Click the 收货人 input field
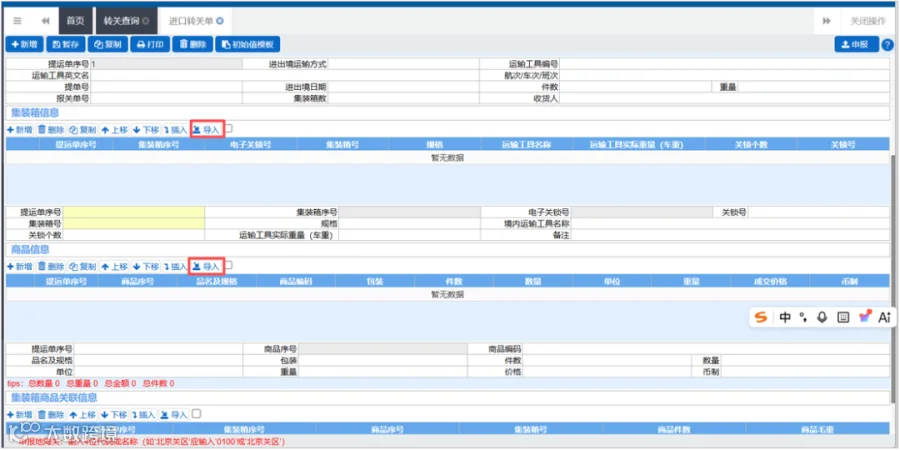The width and height of the screenshot is (900, 450). (x=725, y=99)
